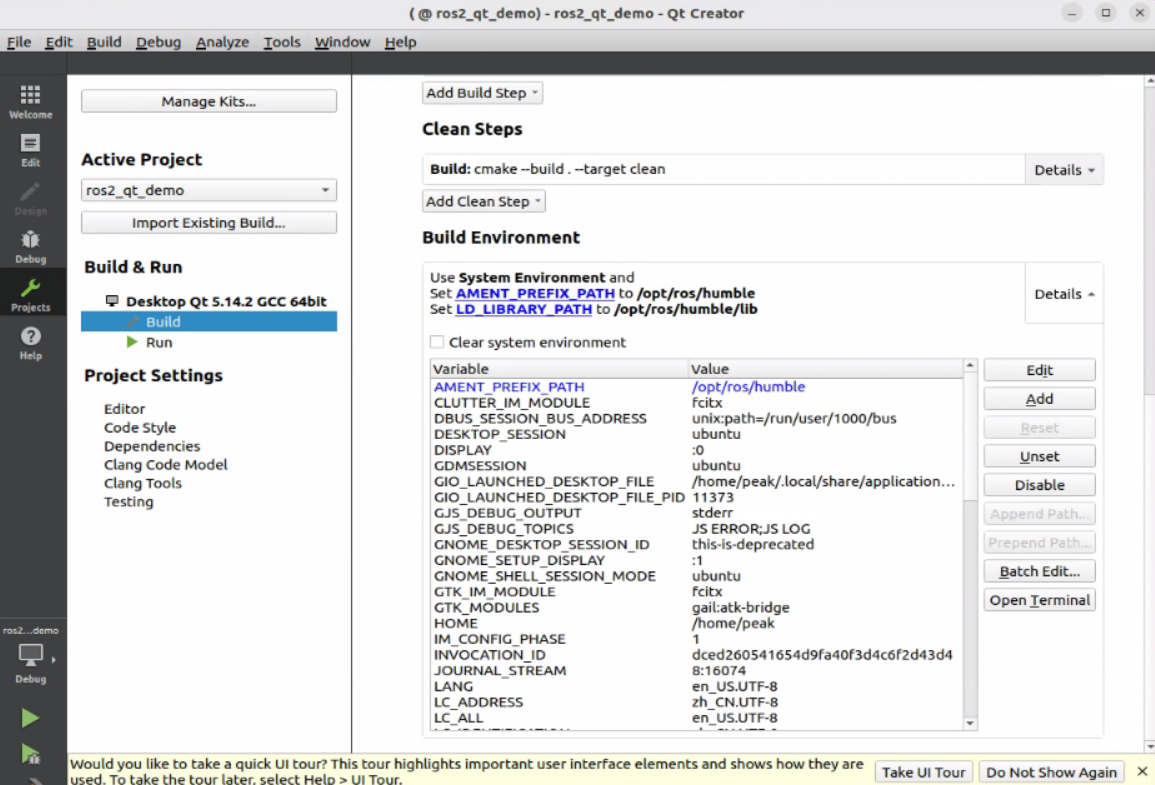The width and height of the screenshot is (1155, 785).
Task: Switch to Edit mode
Action: tap(30, 149)
